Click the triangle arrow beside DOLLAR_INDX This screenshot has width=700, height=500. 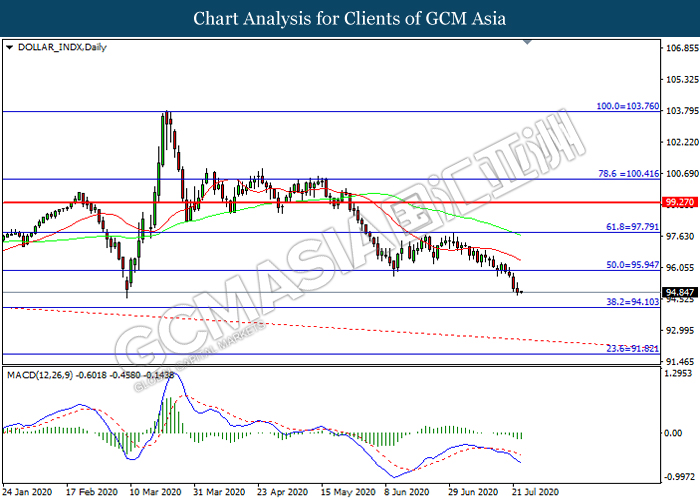coord(9,46)
